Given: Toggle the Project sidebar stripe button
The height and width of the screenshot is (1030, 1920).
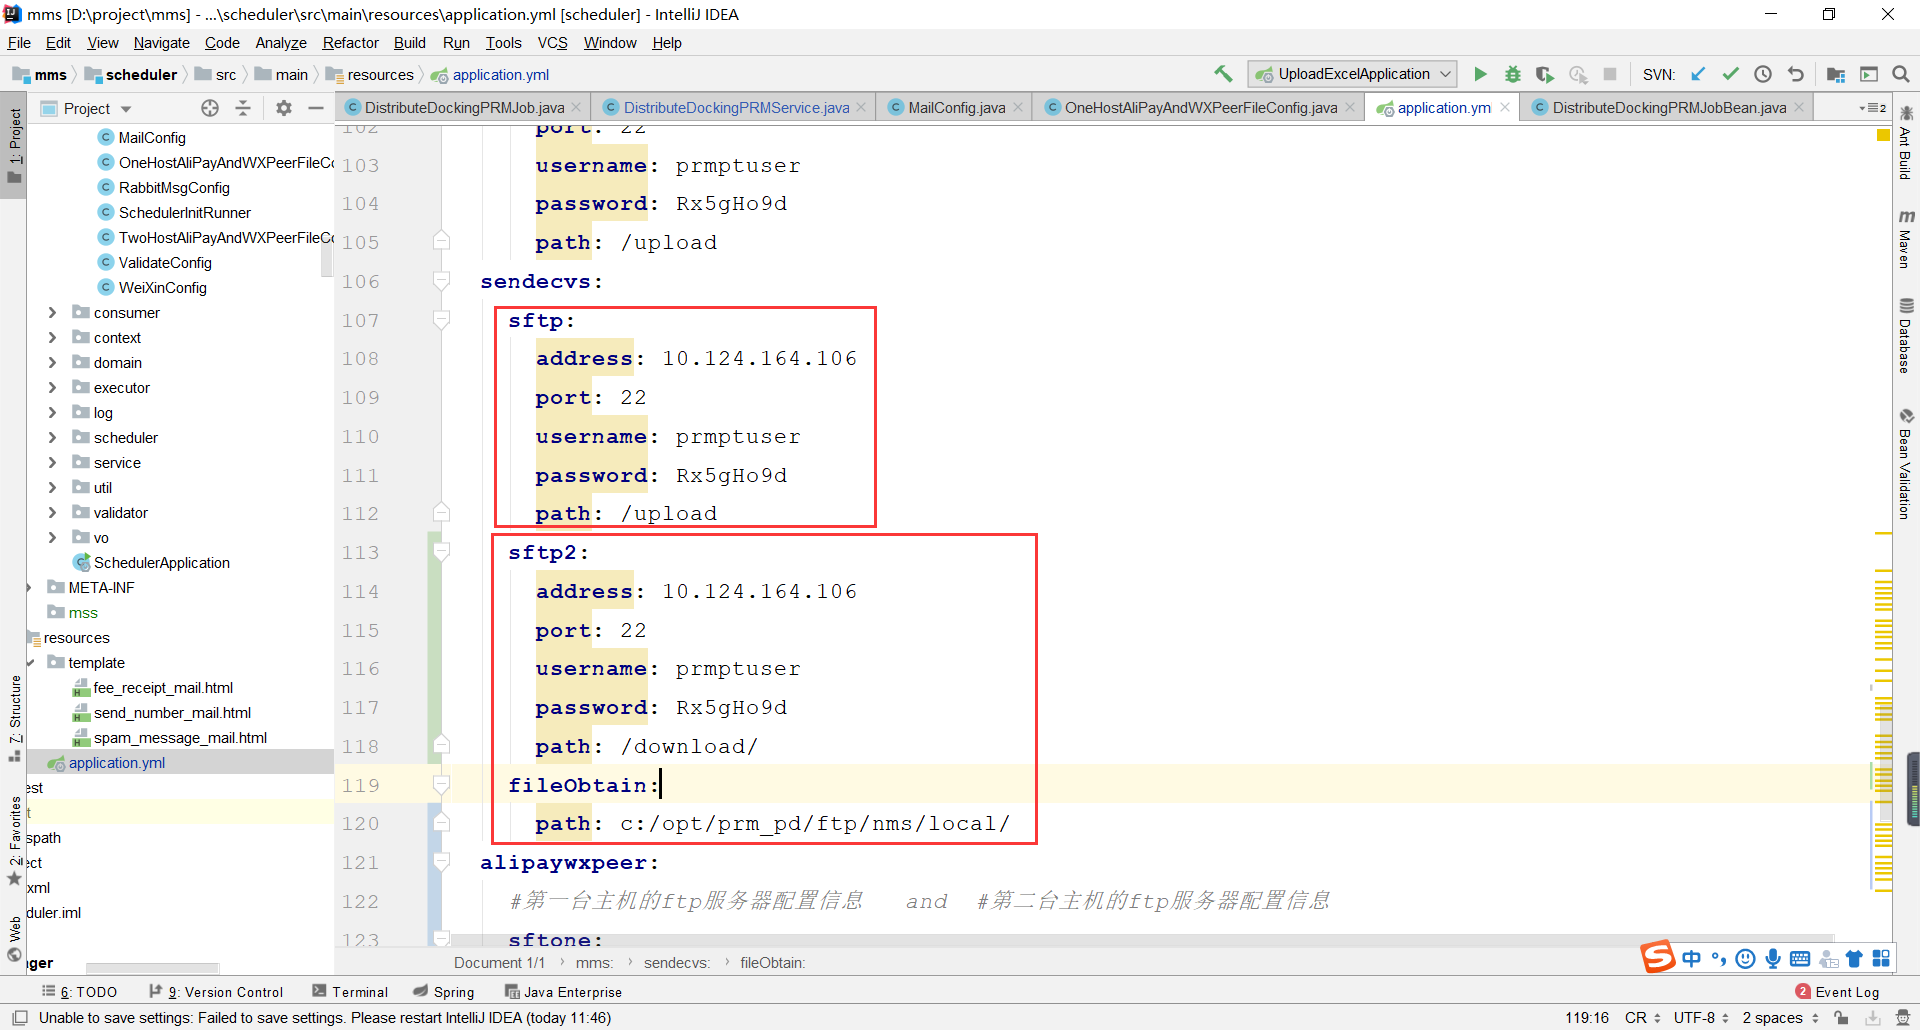Looking at the screenshot, I should click(15, 145).
